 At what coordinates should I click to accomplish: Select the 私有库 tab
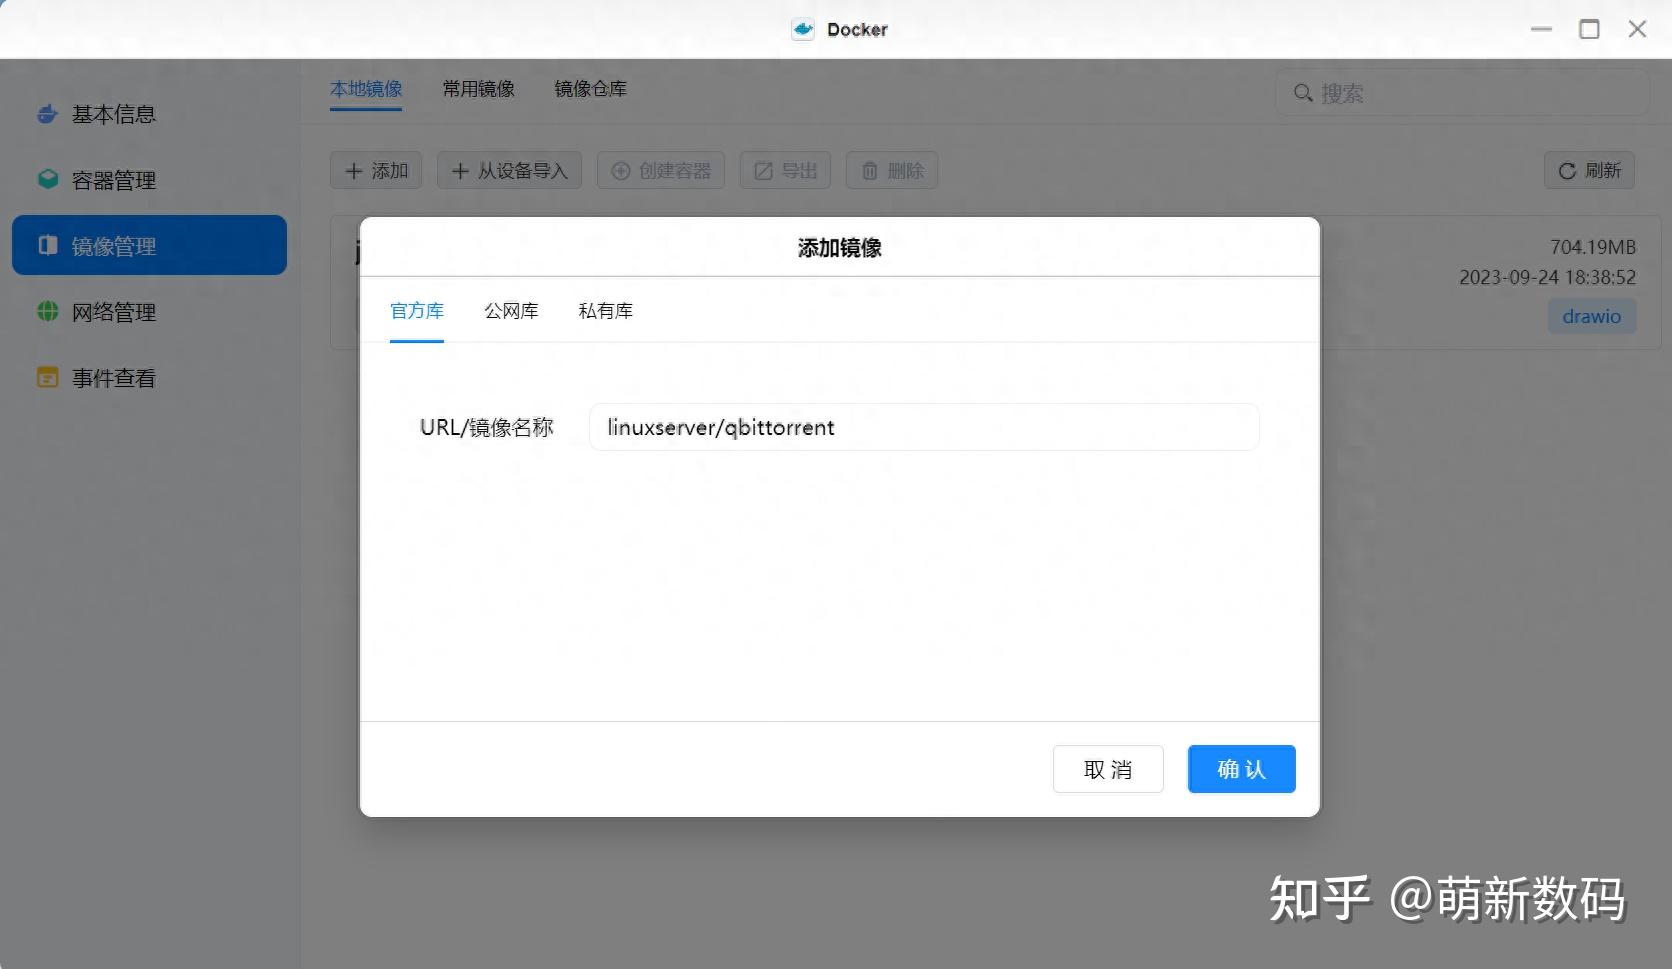(x=605, y=311)
